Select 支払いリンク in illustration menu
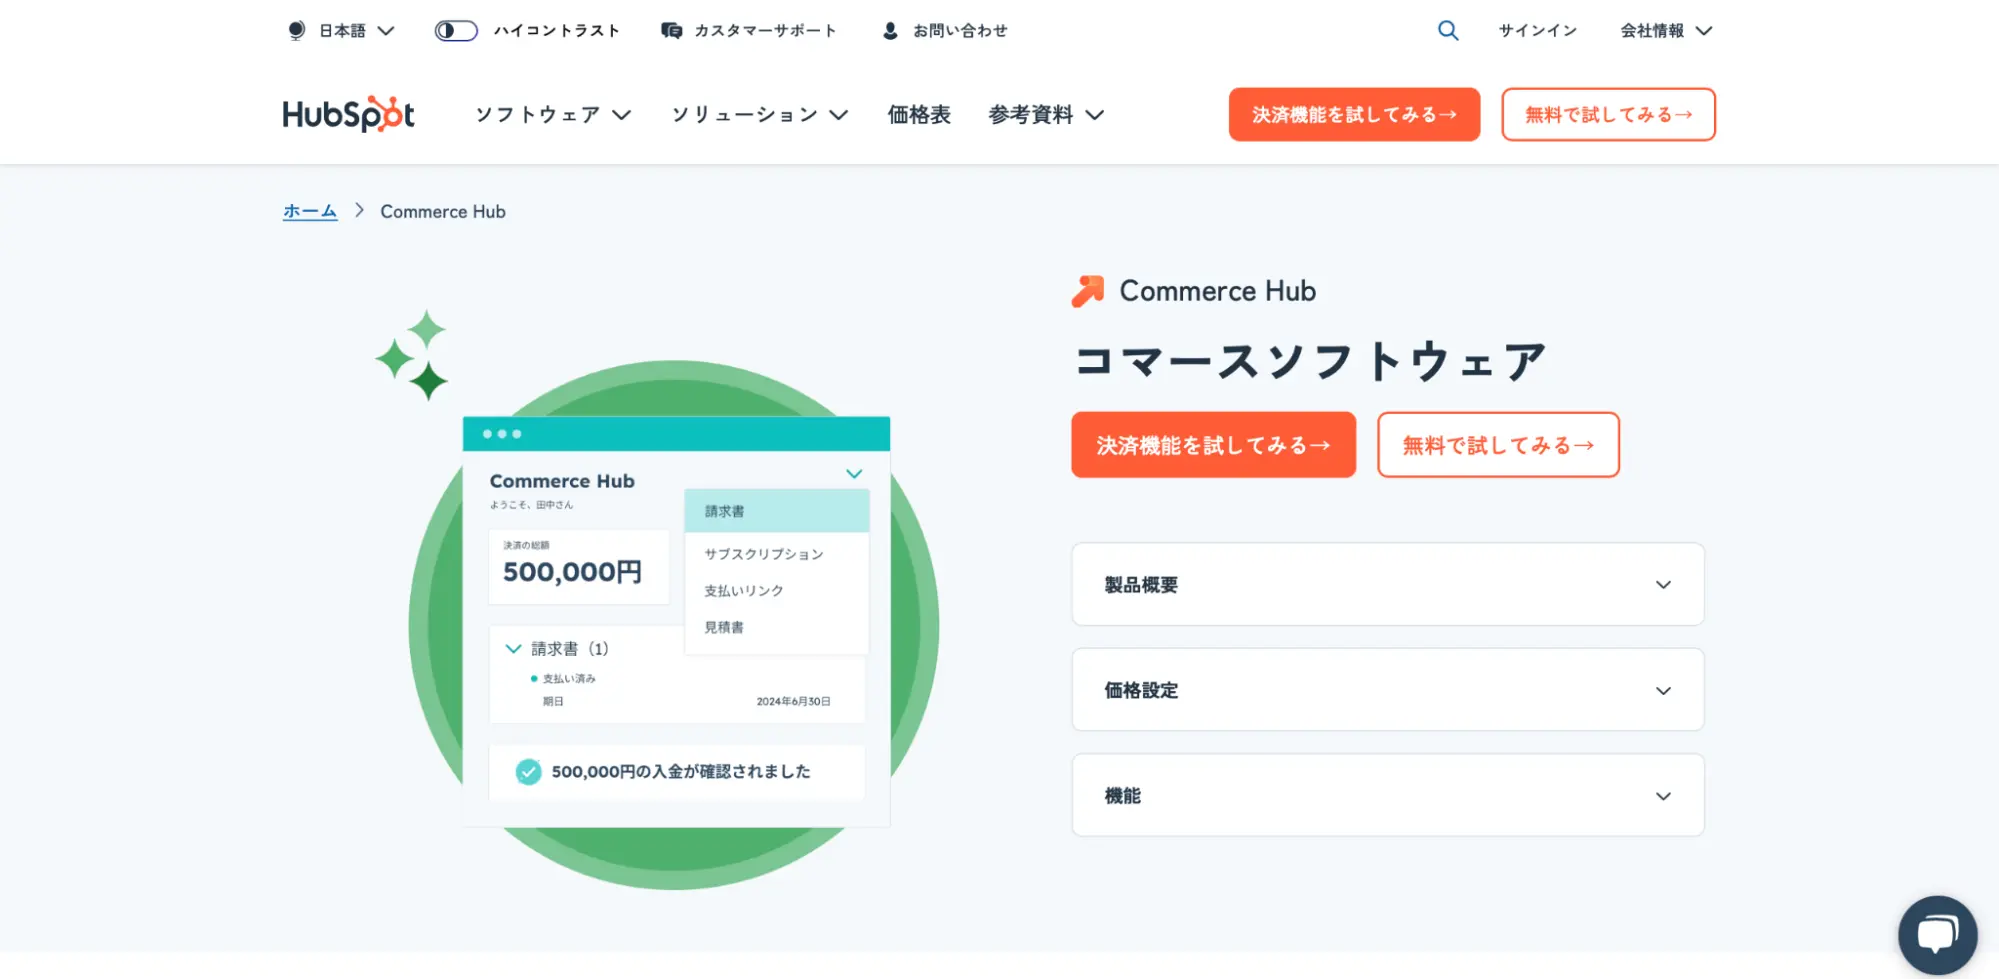1999x980 pixels. coord(744,590)
